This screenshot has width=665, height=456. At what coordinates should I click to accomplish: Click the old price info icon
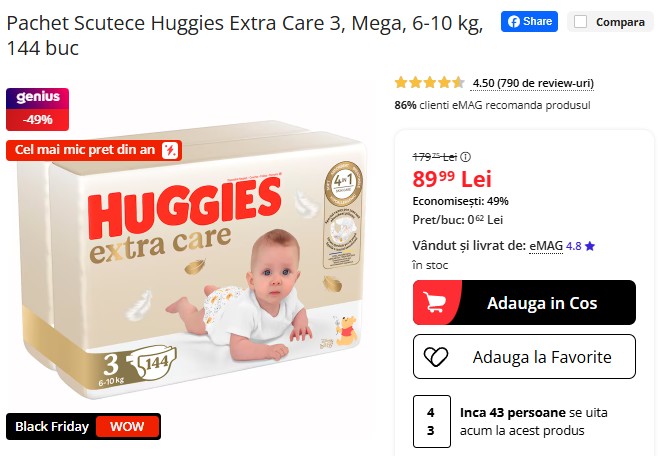(x=465, y=157)
